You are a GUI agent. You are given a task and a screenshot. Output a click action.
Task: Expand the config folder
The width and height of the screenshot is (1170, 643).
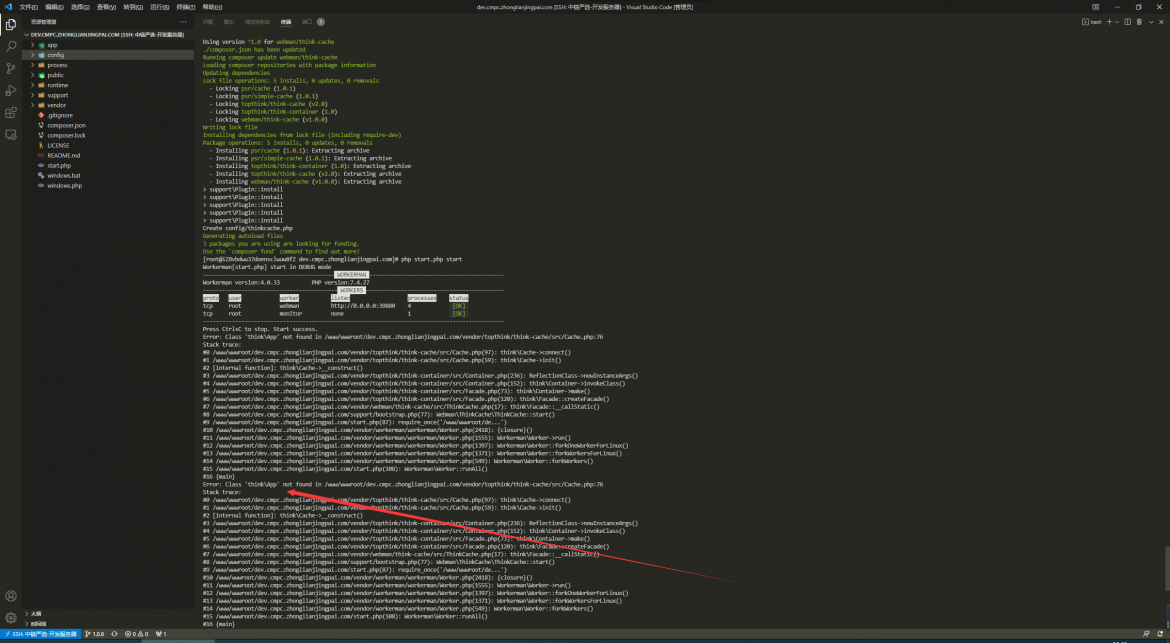108,55
